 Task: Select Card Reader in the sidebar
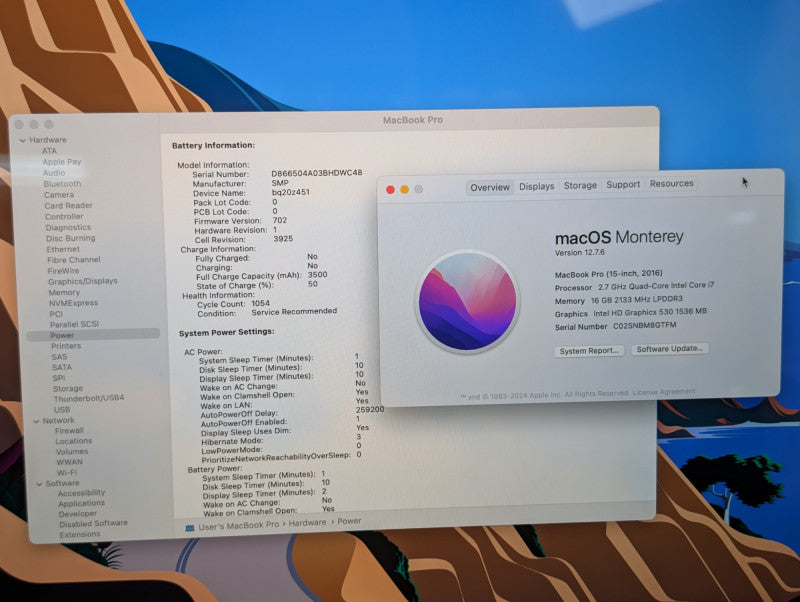click(68, 206)
